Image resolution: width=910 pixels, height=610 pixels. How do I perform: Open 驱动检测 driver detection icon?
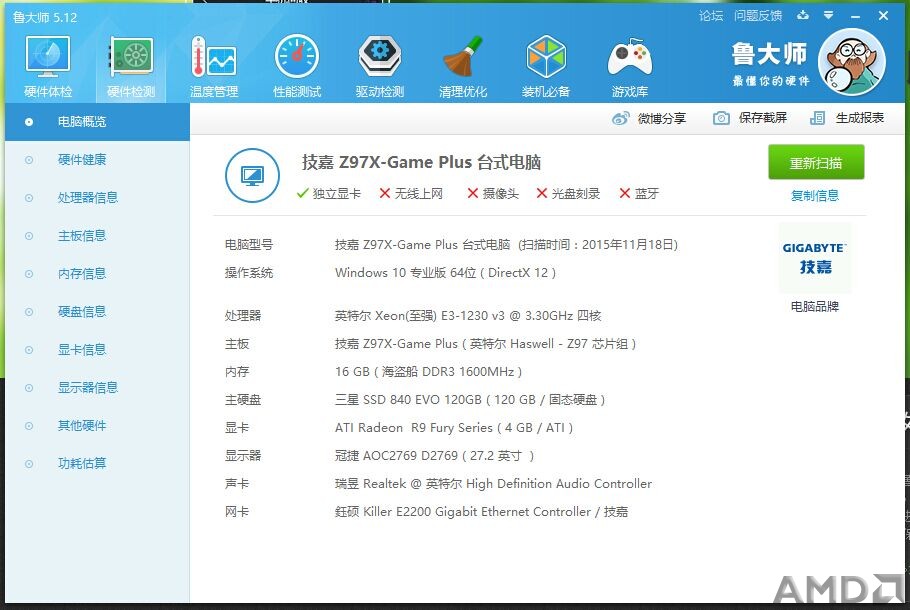click(380, 56)
